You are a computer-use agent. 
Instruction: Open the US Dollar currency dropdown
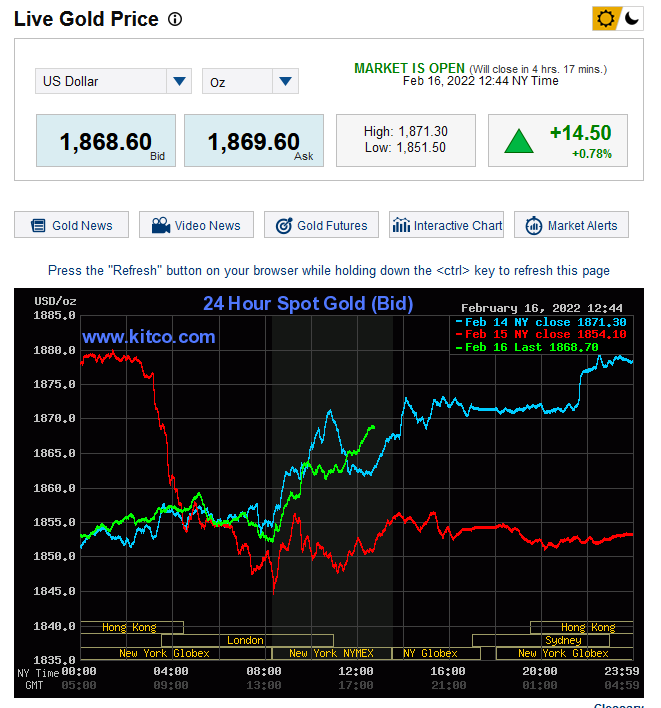(x=113, y=81)
